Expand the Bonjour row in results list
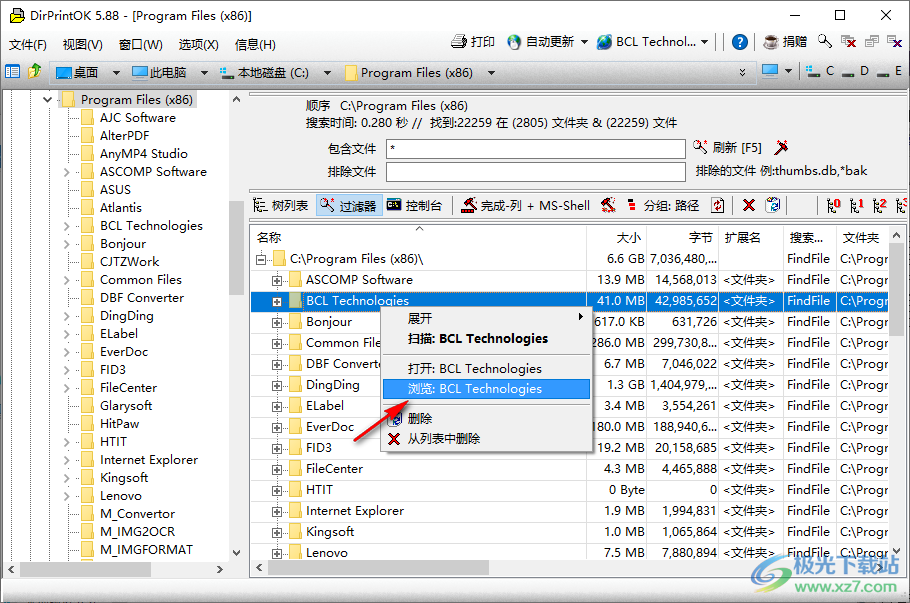This screenshot has width=910, height=603. point(277,322)
